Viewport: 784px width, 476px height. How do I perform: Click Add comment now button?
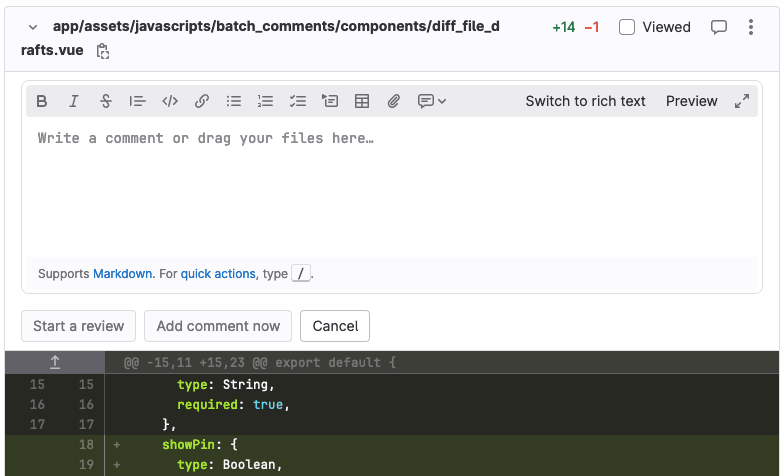218,326
